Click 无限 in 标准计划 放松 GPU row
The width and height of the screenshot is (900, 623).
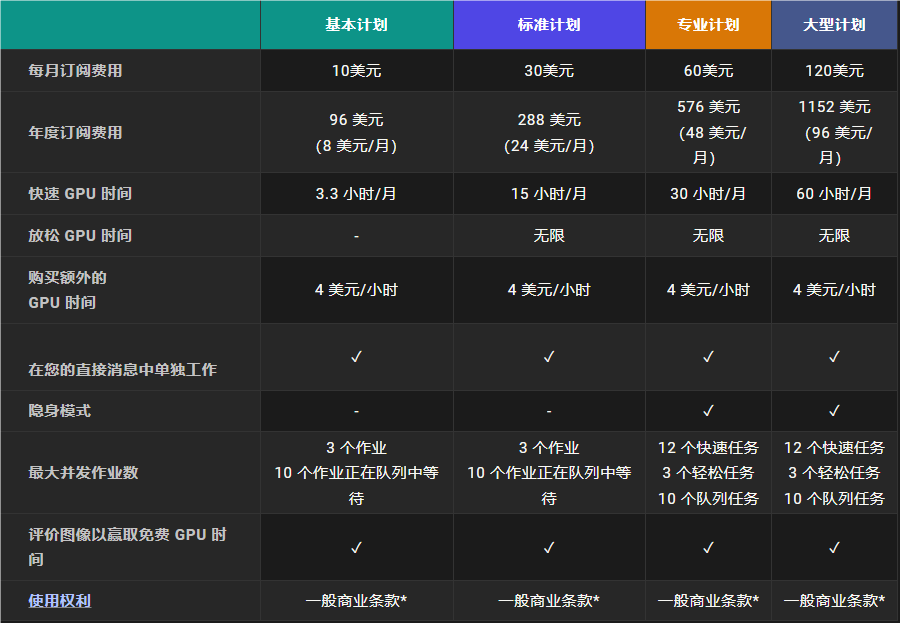(549, 235)
